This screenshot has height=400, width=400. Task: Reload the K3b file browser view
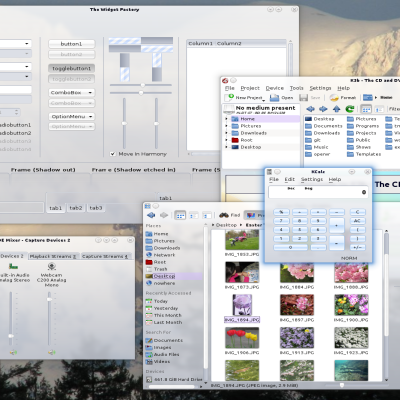[x=350, y=109]
